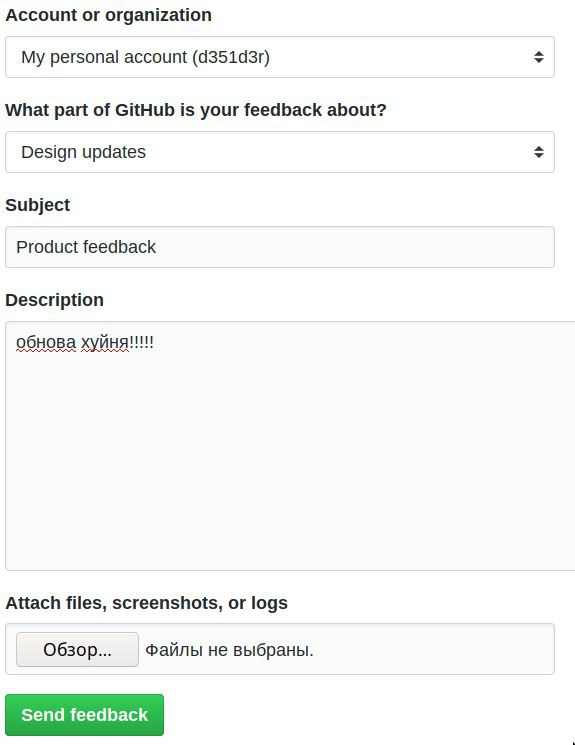Click the 'What part of GitHub is your feedback about?' label

tap(196, 110)
